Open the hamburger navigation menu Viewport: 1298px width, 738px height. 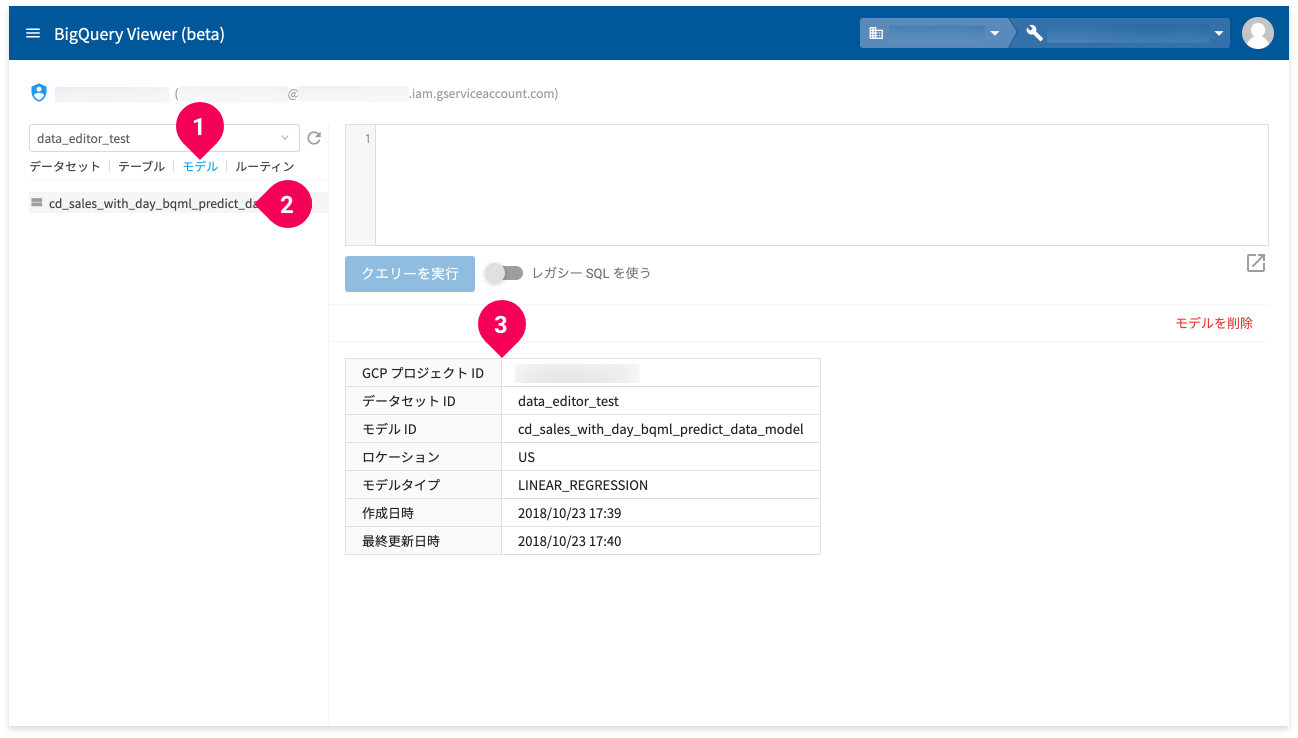33,34
